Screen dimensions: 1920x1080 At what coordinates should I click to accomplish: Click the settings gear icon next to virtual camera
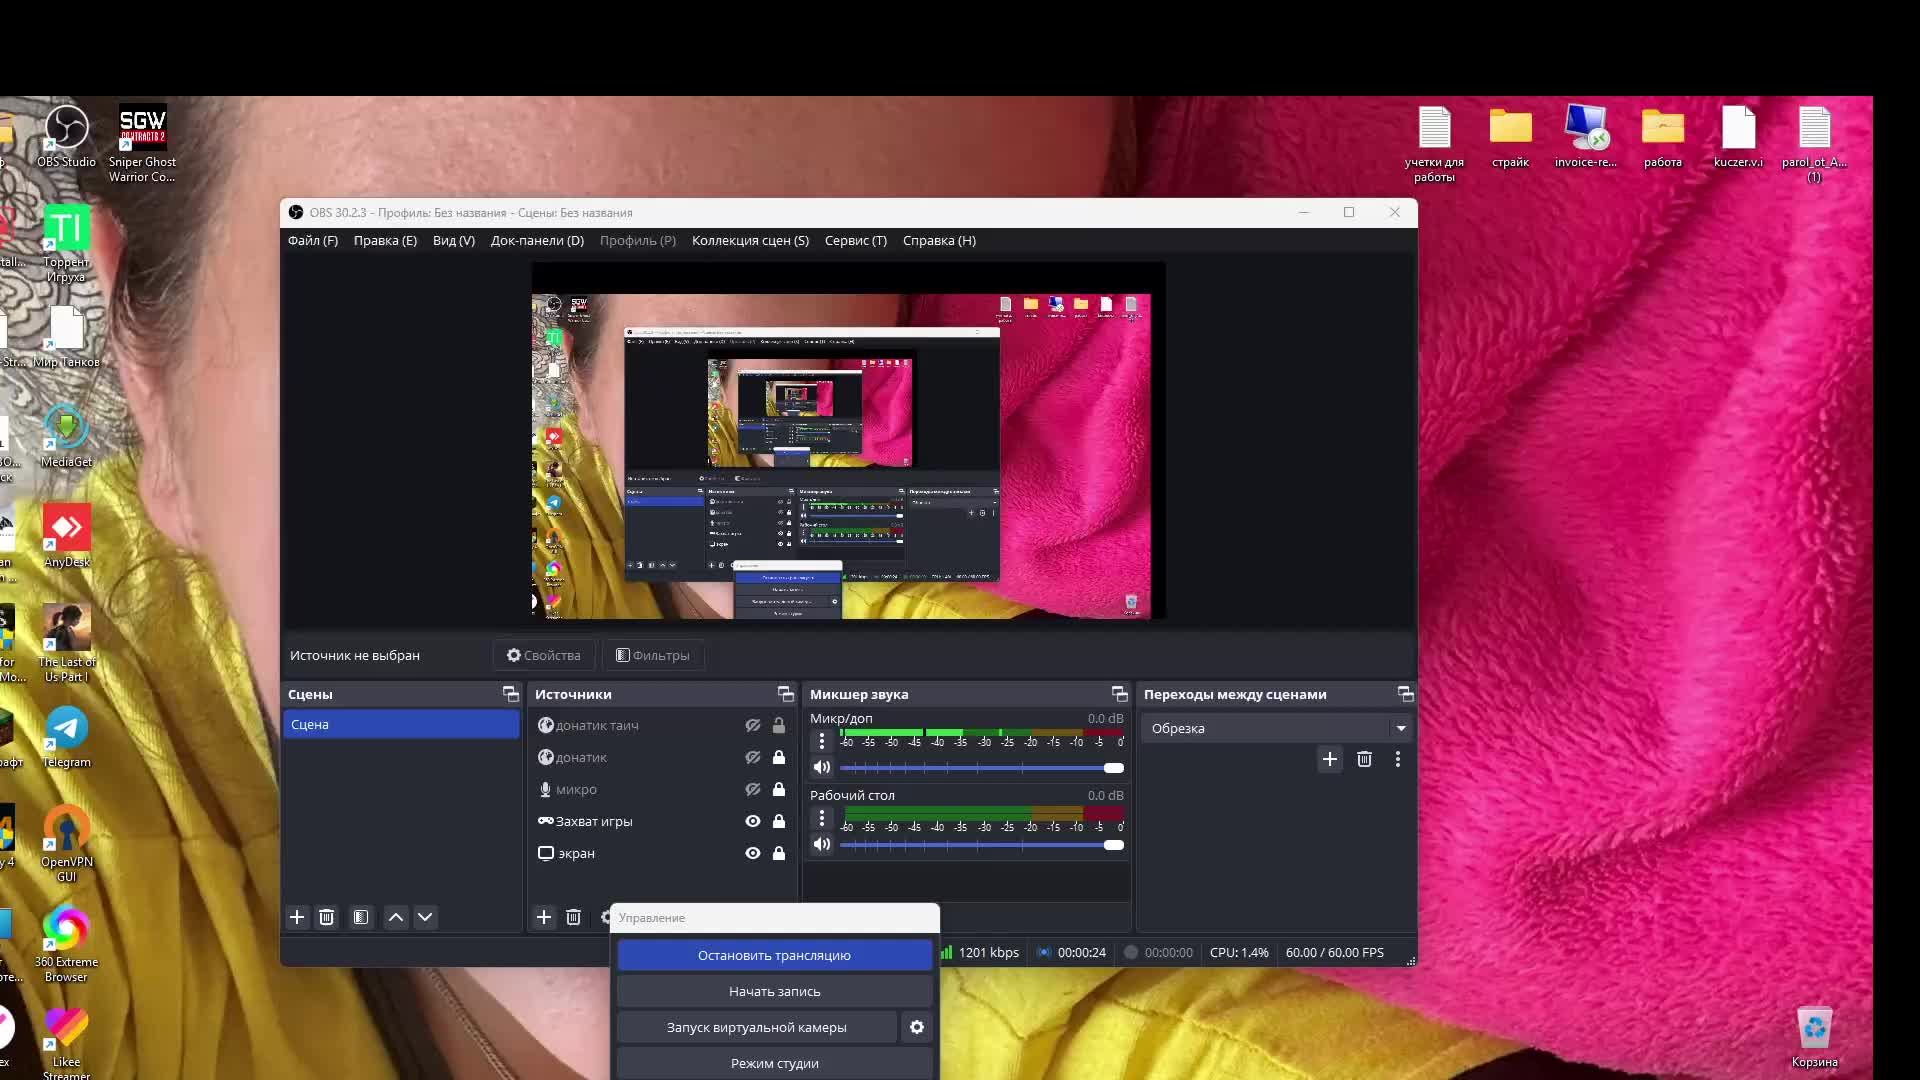coord(918,1027)
